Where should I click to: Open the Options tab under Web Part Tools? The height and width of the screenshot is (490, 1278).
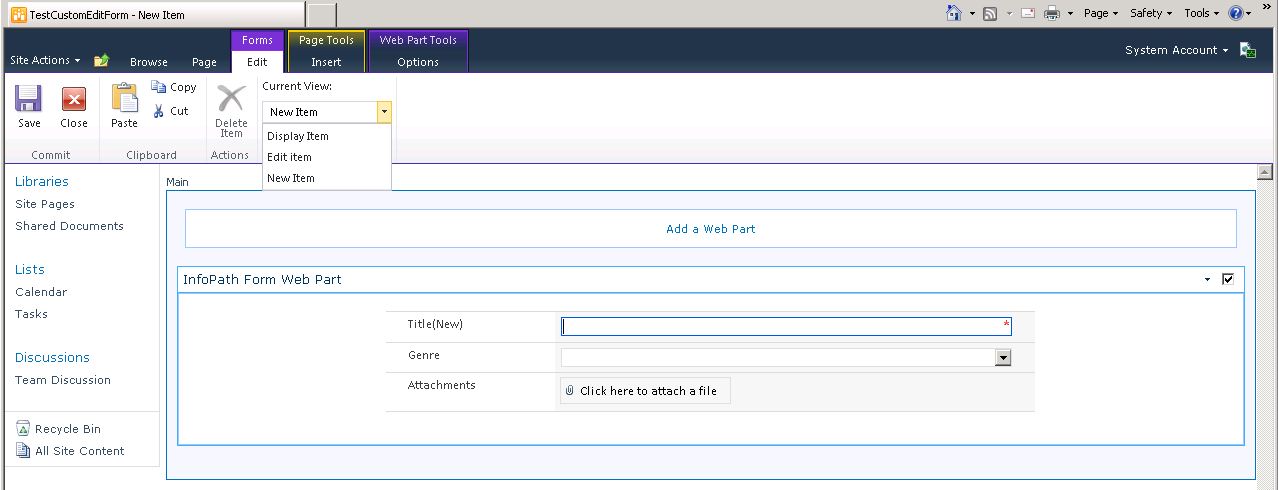[418, 62]
